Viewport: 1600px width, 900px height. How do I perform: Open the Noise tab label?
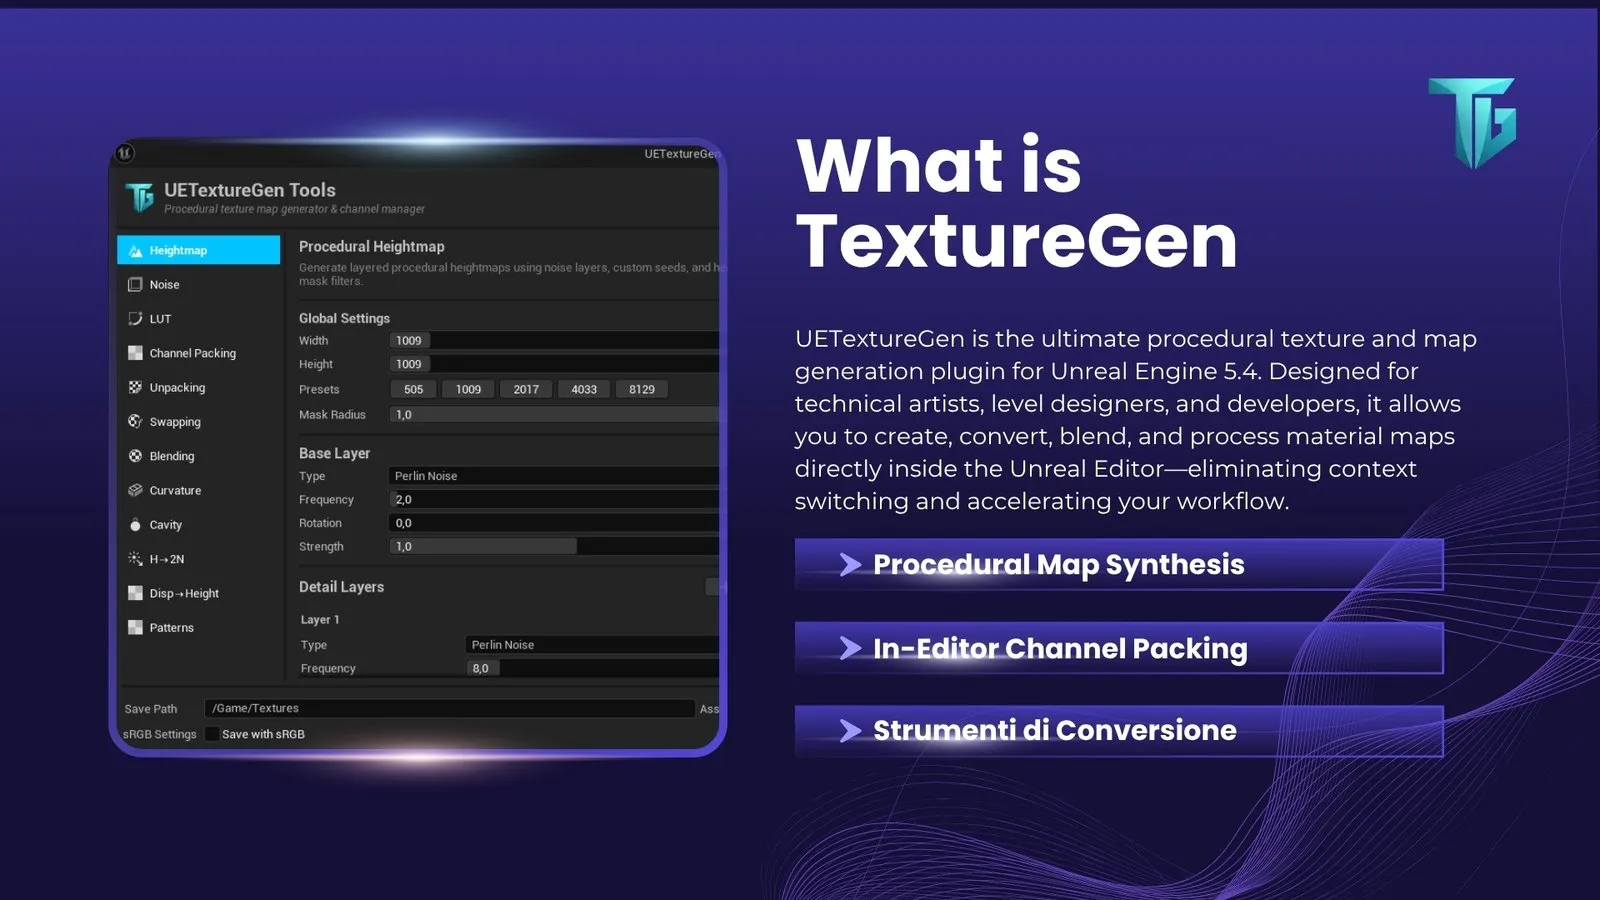pos(165,285)
